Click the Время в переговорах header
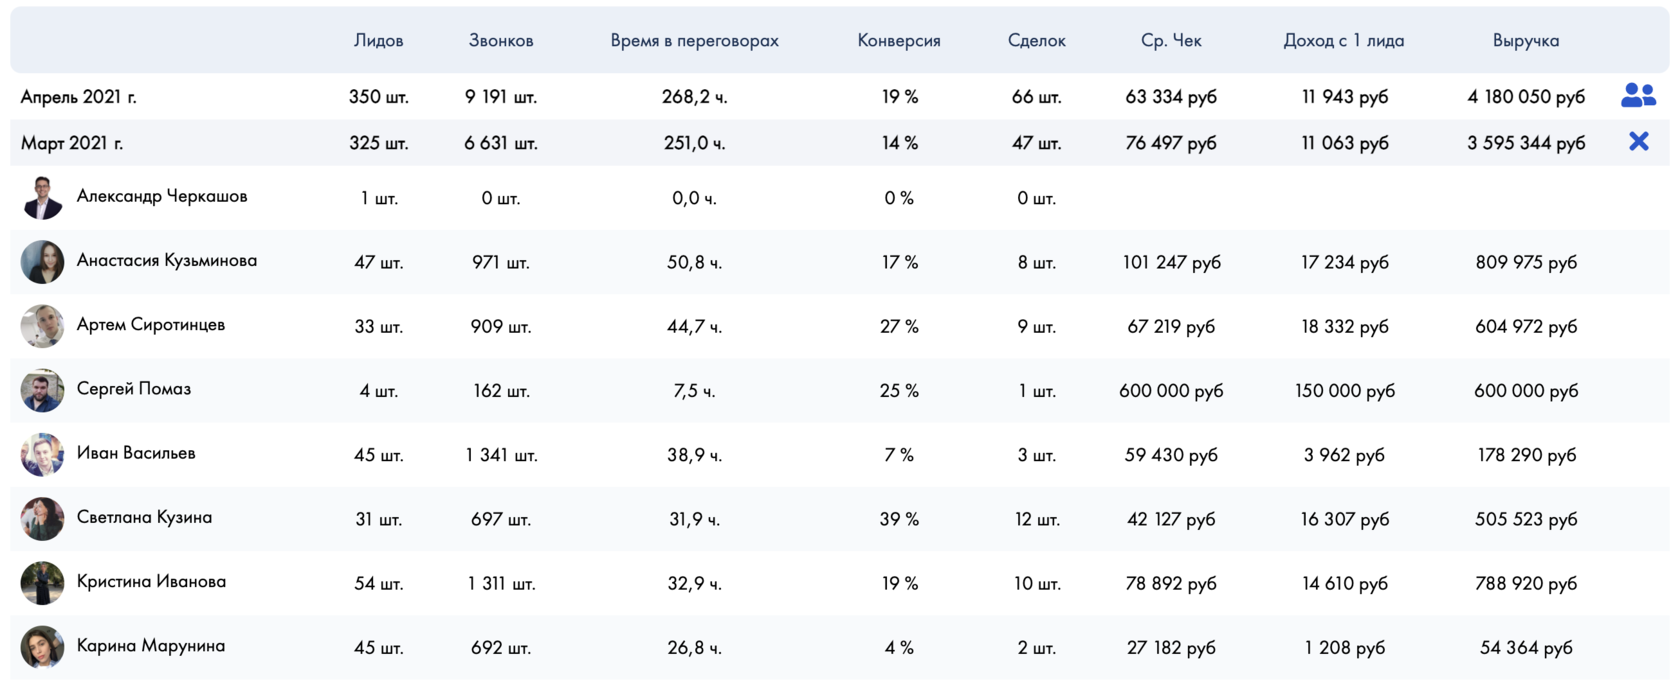1680x686 pixels. click(694, 41)
